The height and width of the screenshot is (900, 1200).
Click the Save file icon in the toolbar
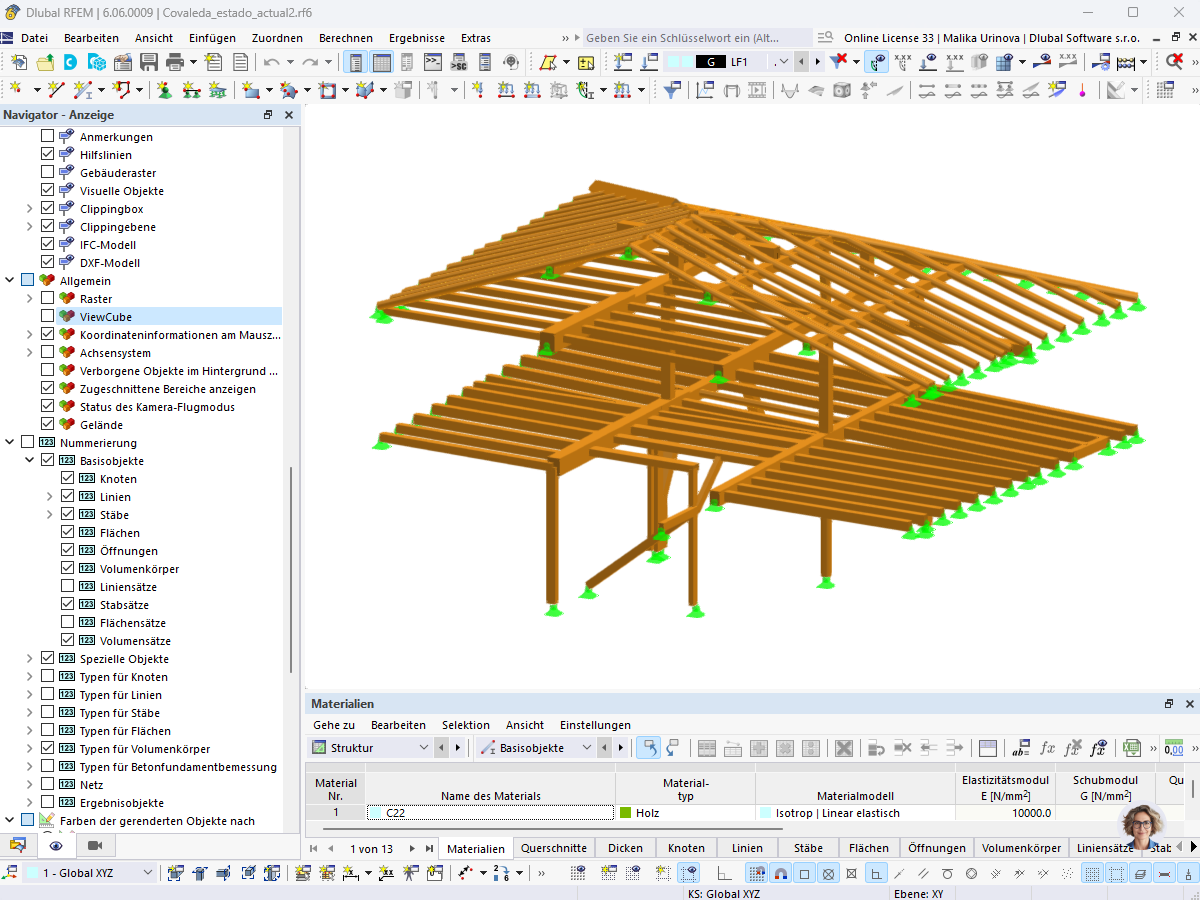pyautogui.click(x=149, y=62)
